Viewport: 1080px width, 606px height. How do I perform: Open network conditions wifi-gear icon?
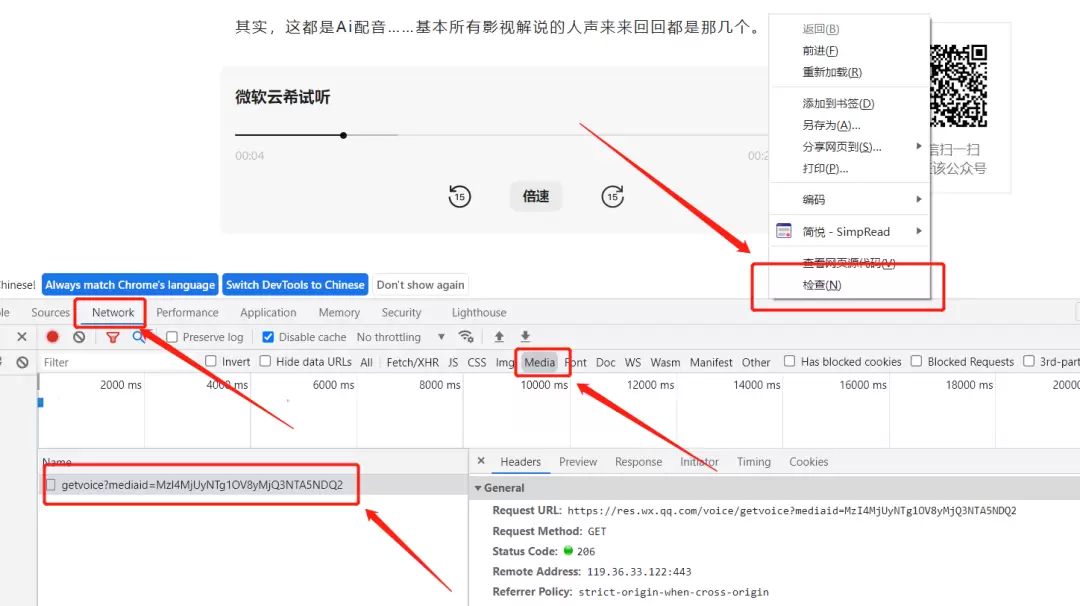click(466, 337)
